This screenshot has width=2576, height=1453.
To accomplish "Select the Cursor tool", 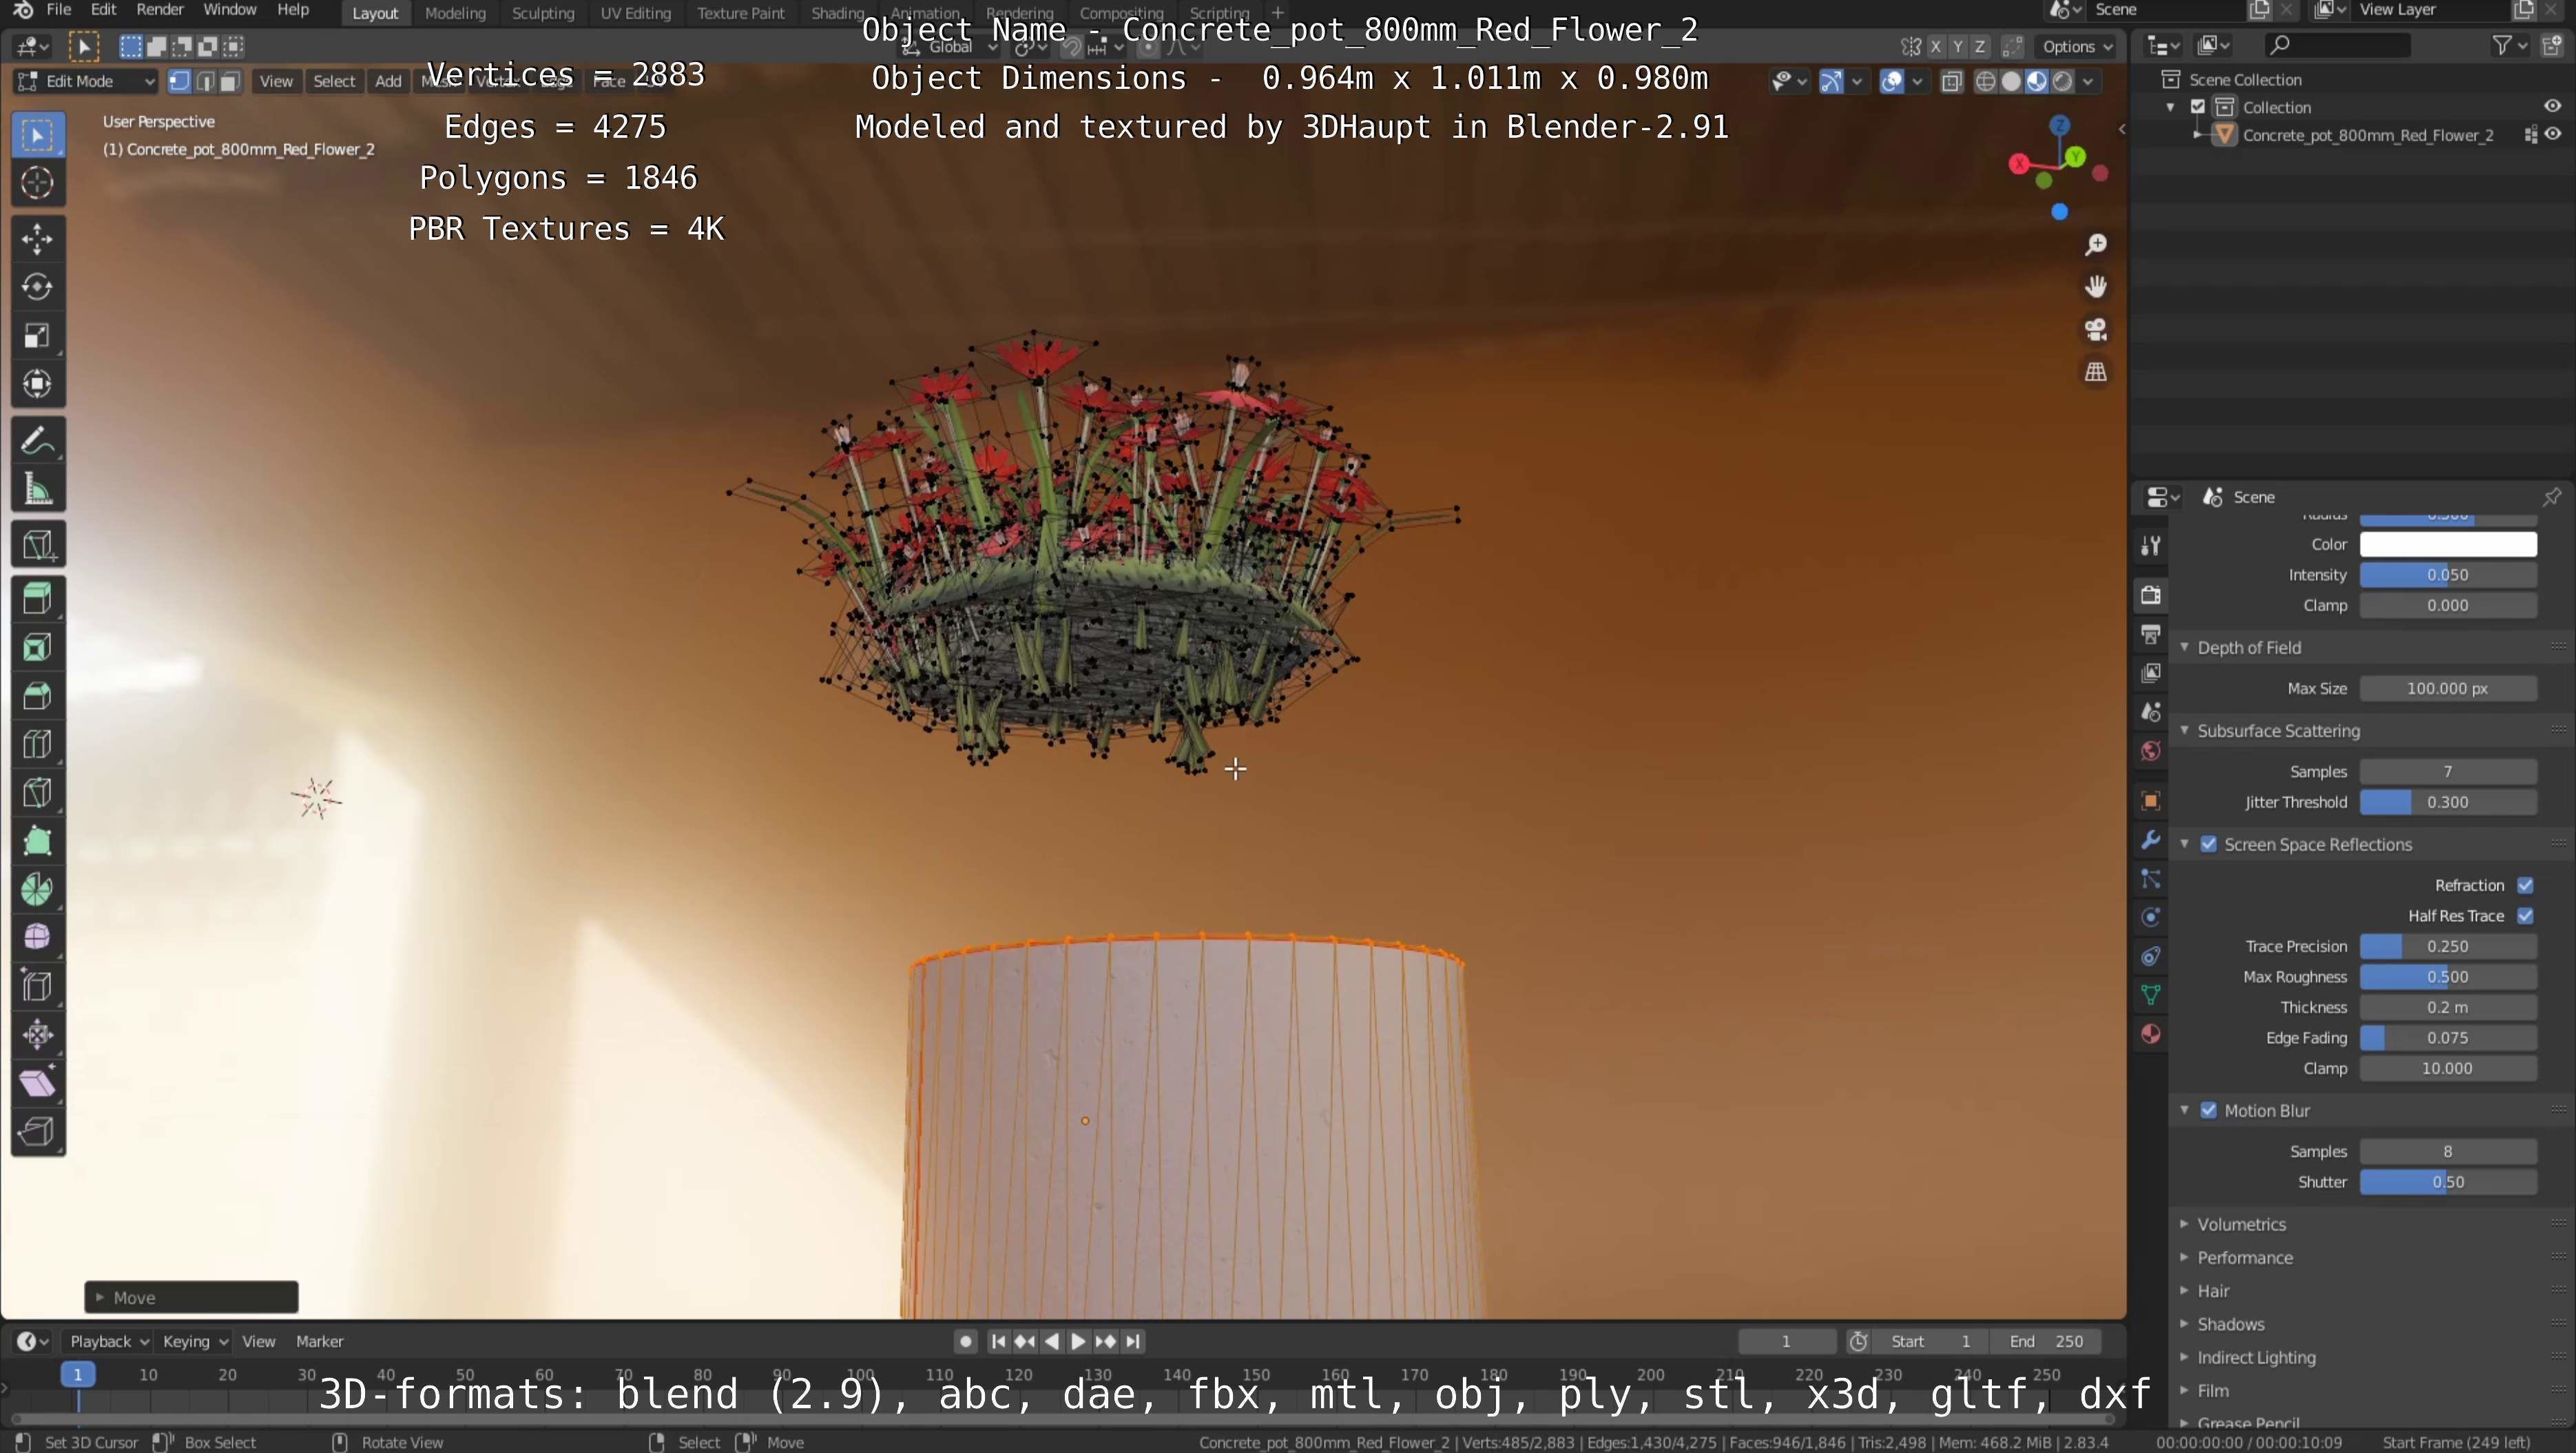I will pos(38,183).
